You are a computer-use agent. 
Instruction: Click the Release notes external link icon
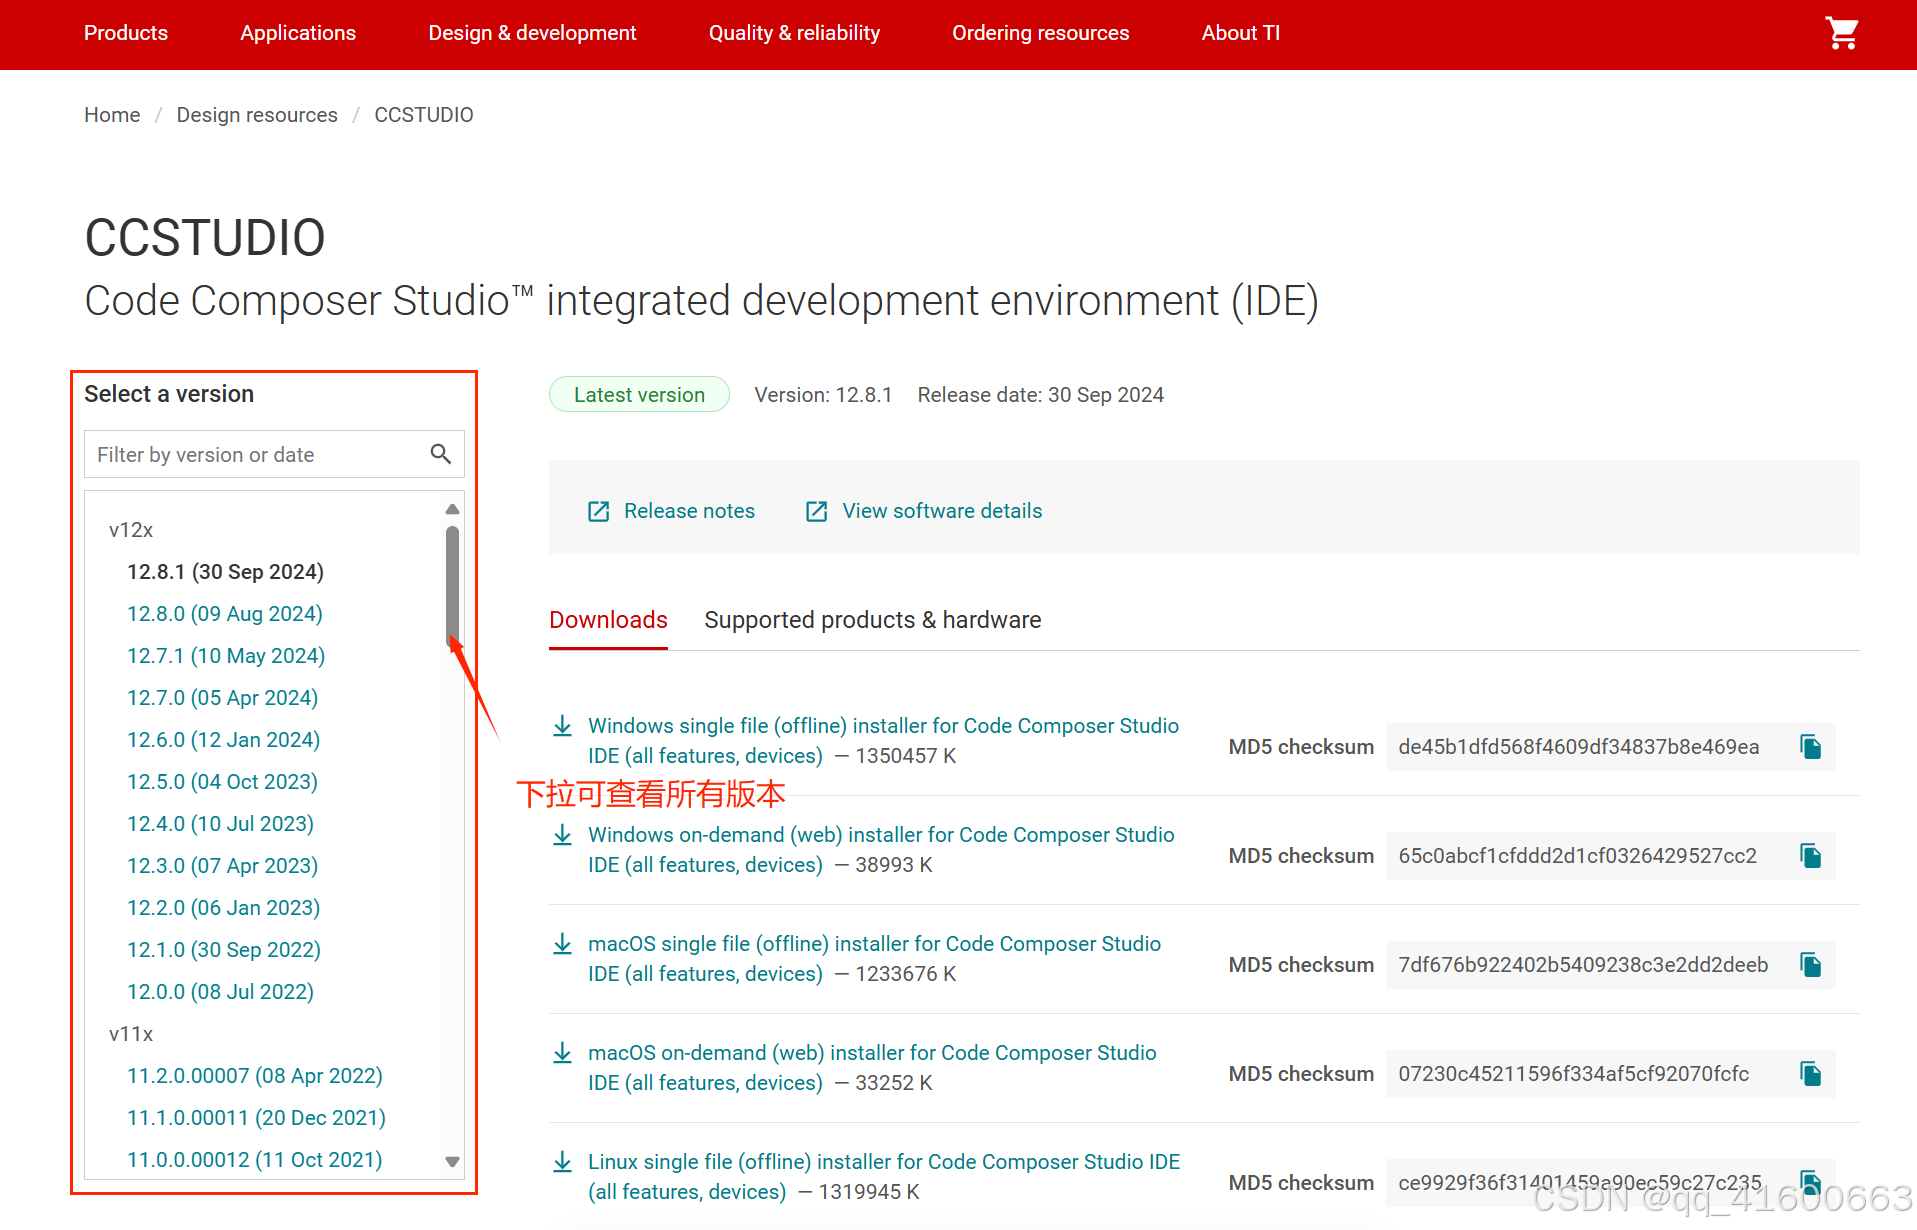pyautogui.click(x=598, y=511)
